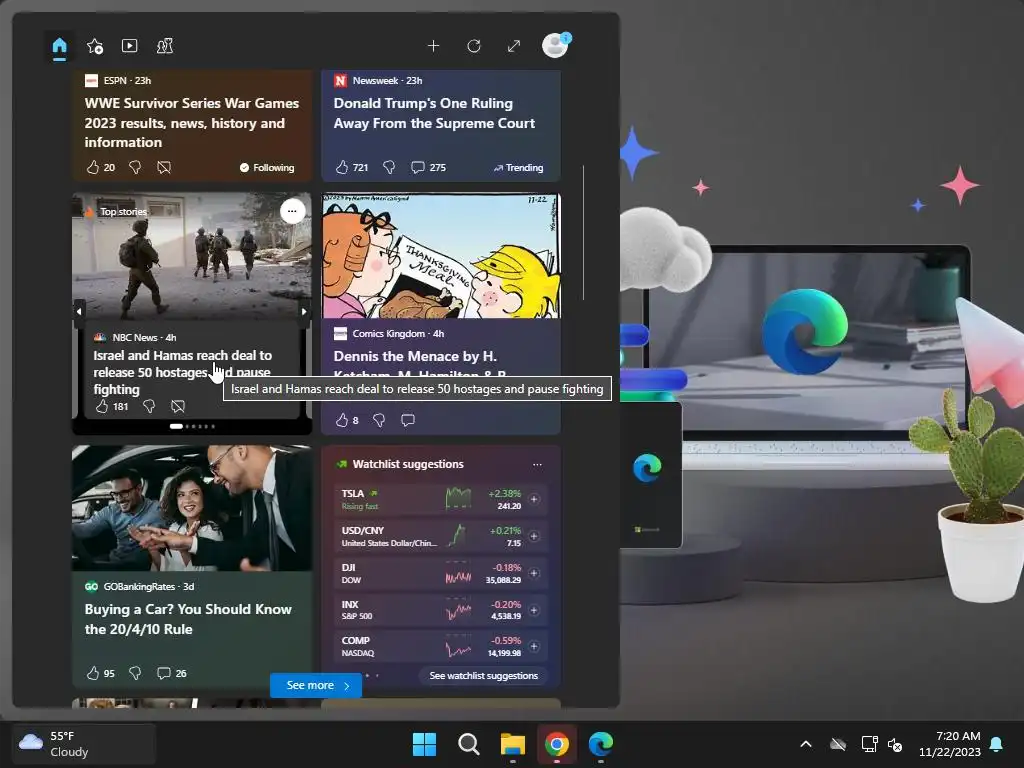Dislike the Israel and Hamas story

(149, 406)
